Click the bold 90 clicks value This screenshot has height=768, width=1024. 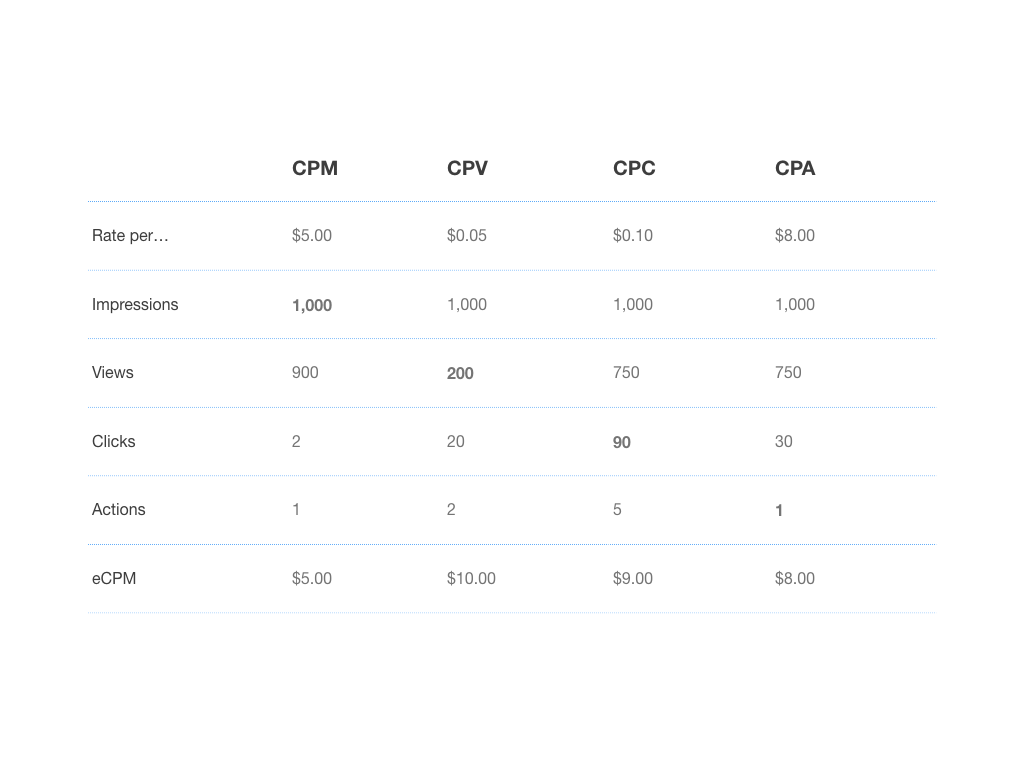click(x=621, y=442)
